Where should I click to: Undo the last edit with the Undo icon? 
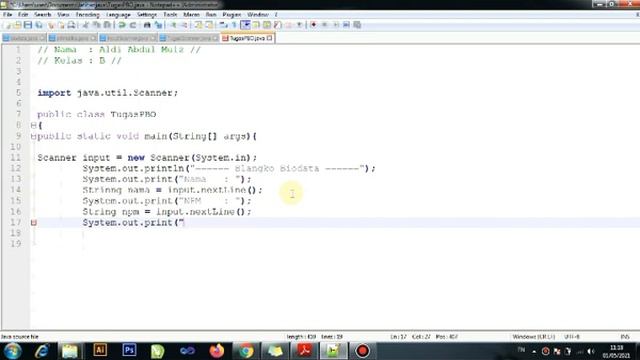(x=122, y=25)
